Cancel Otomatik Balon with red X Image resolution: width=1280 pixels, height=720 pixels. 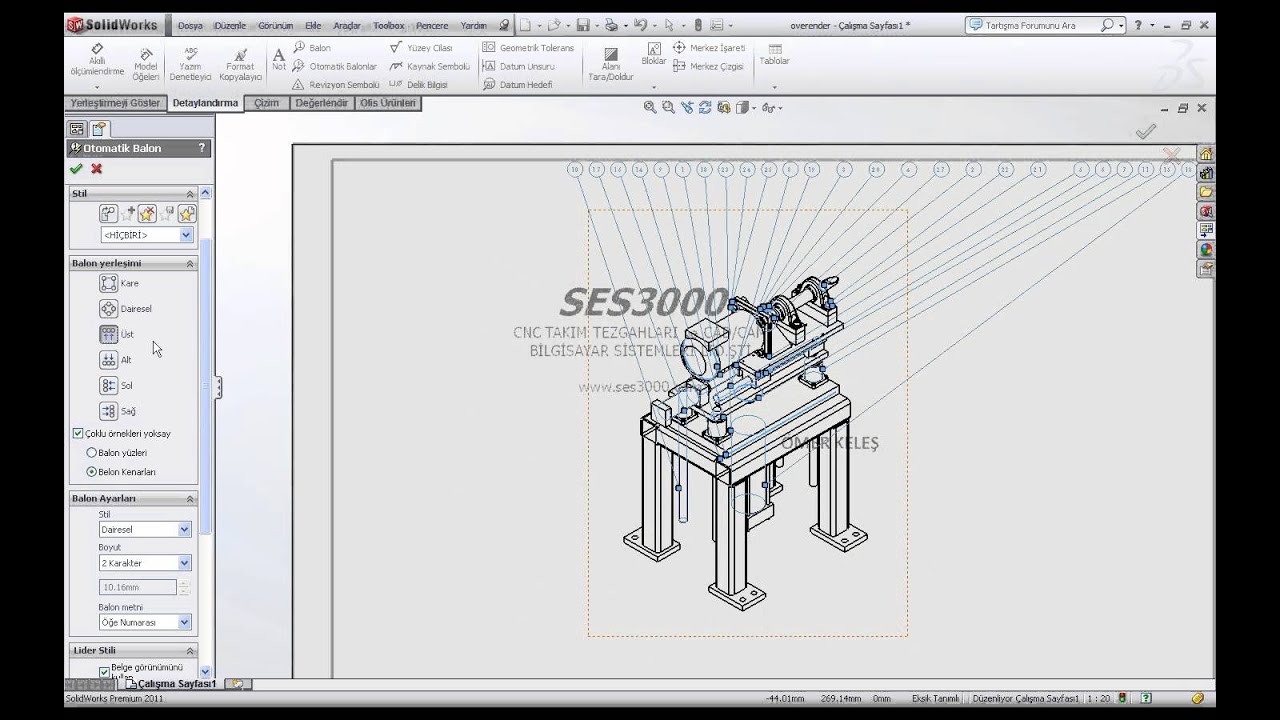coord(96,169)
